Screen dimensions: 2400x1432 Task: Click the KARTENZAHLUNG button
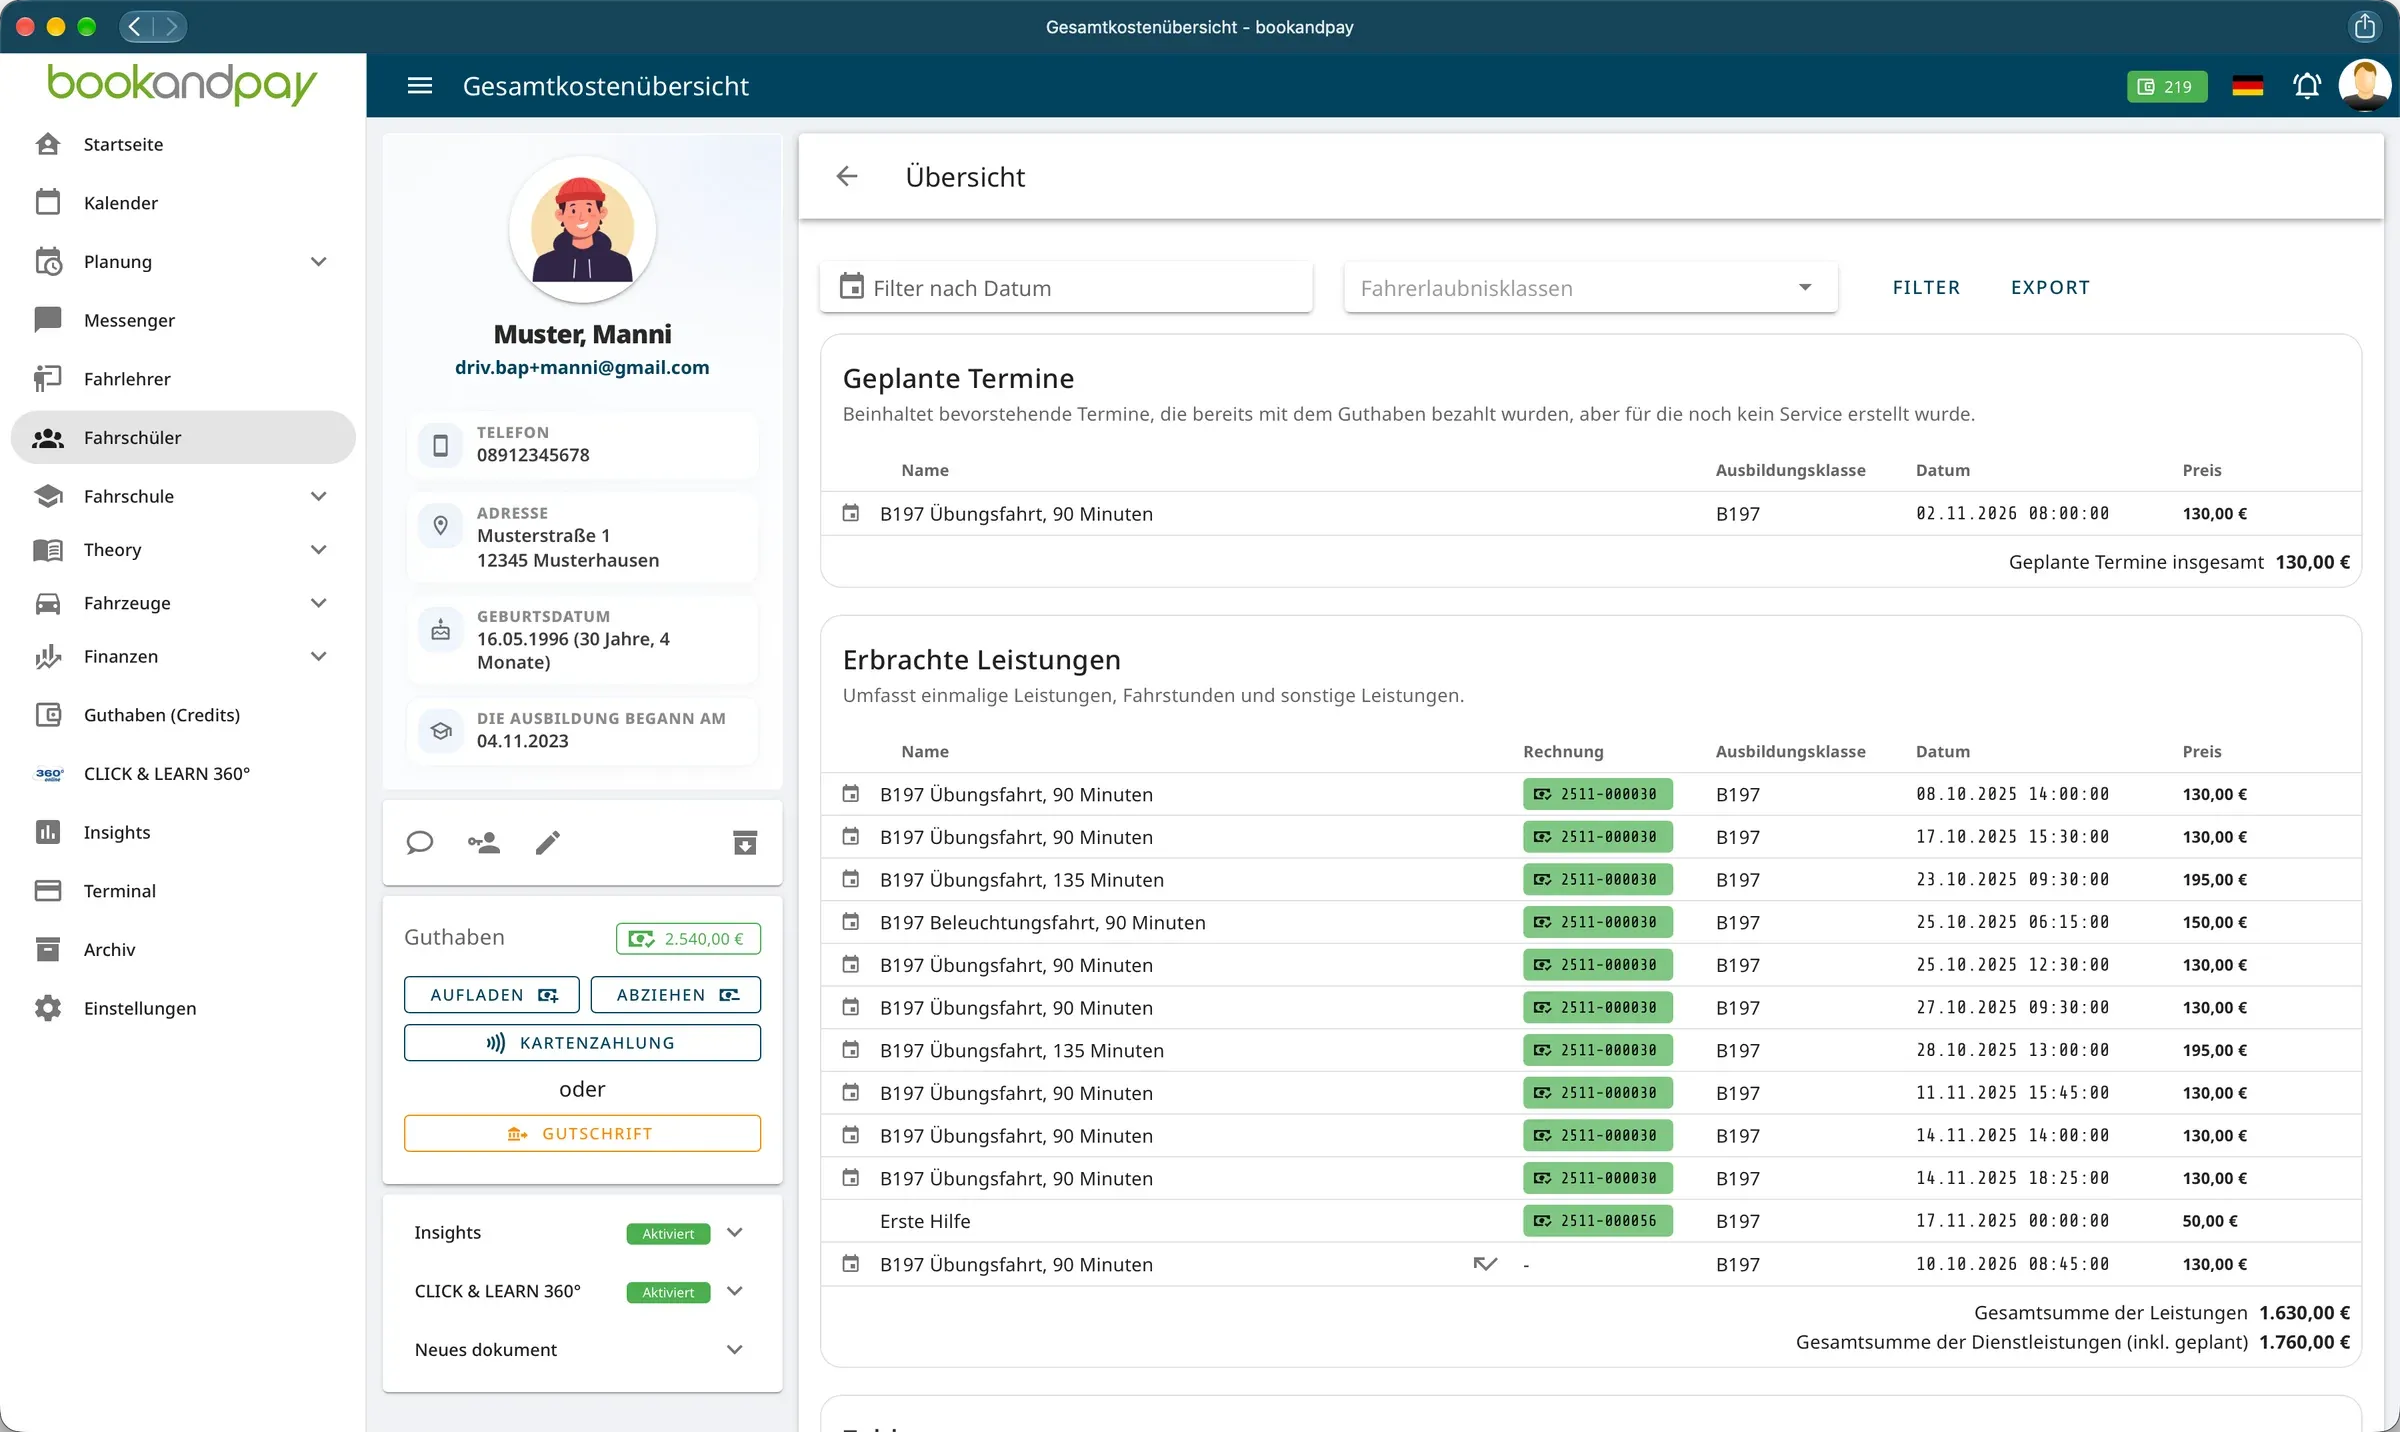tap(582, 1043)
